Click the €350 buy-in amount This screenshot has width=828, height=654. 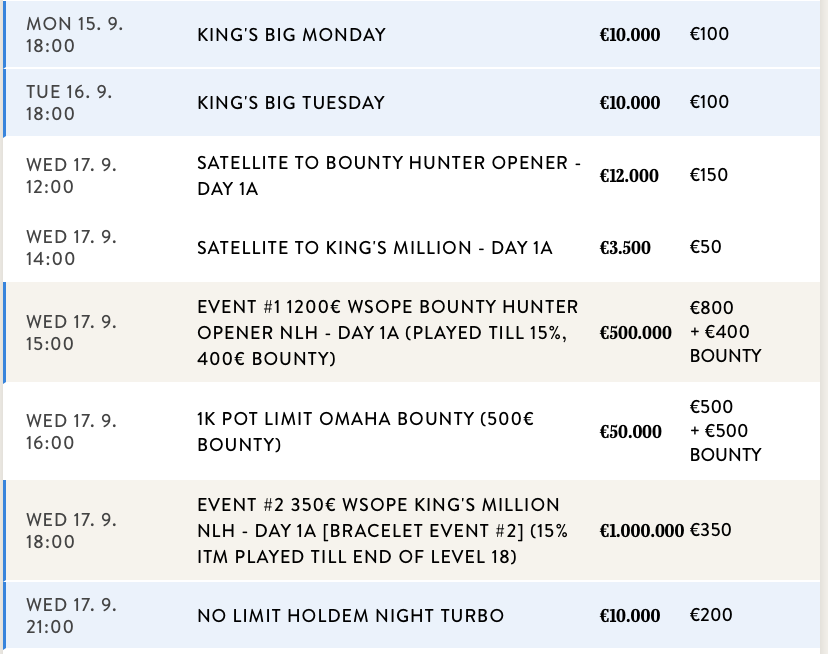tap(710, 530)
